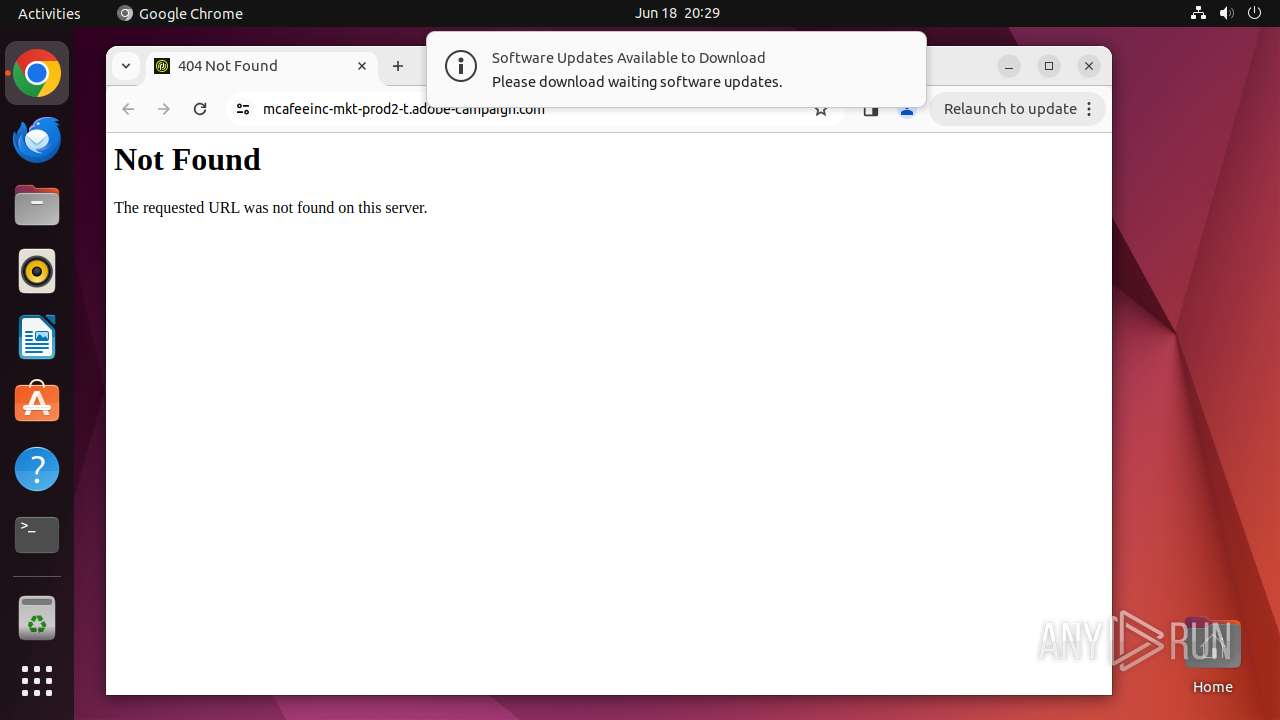Screen dimensions: 1280x720
Task: Close the Chrome window
Action: click(x=1089, y=66)
